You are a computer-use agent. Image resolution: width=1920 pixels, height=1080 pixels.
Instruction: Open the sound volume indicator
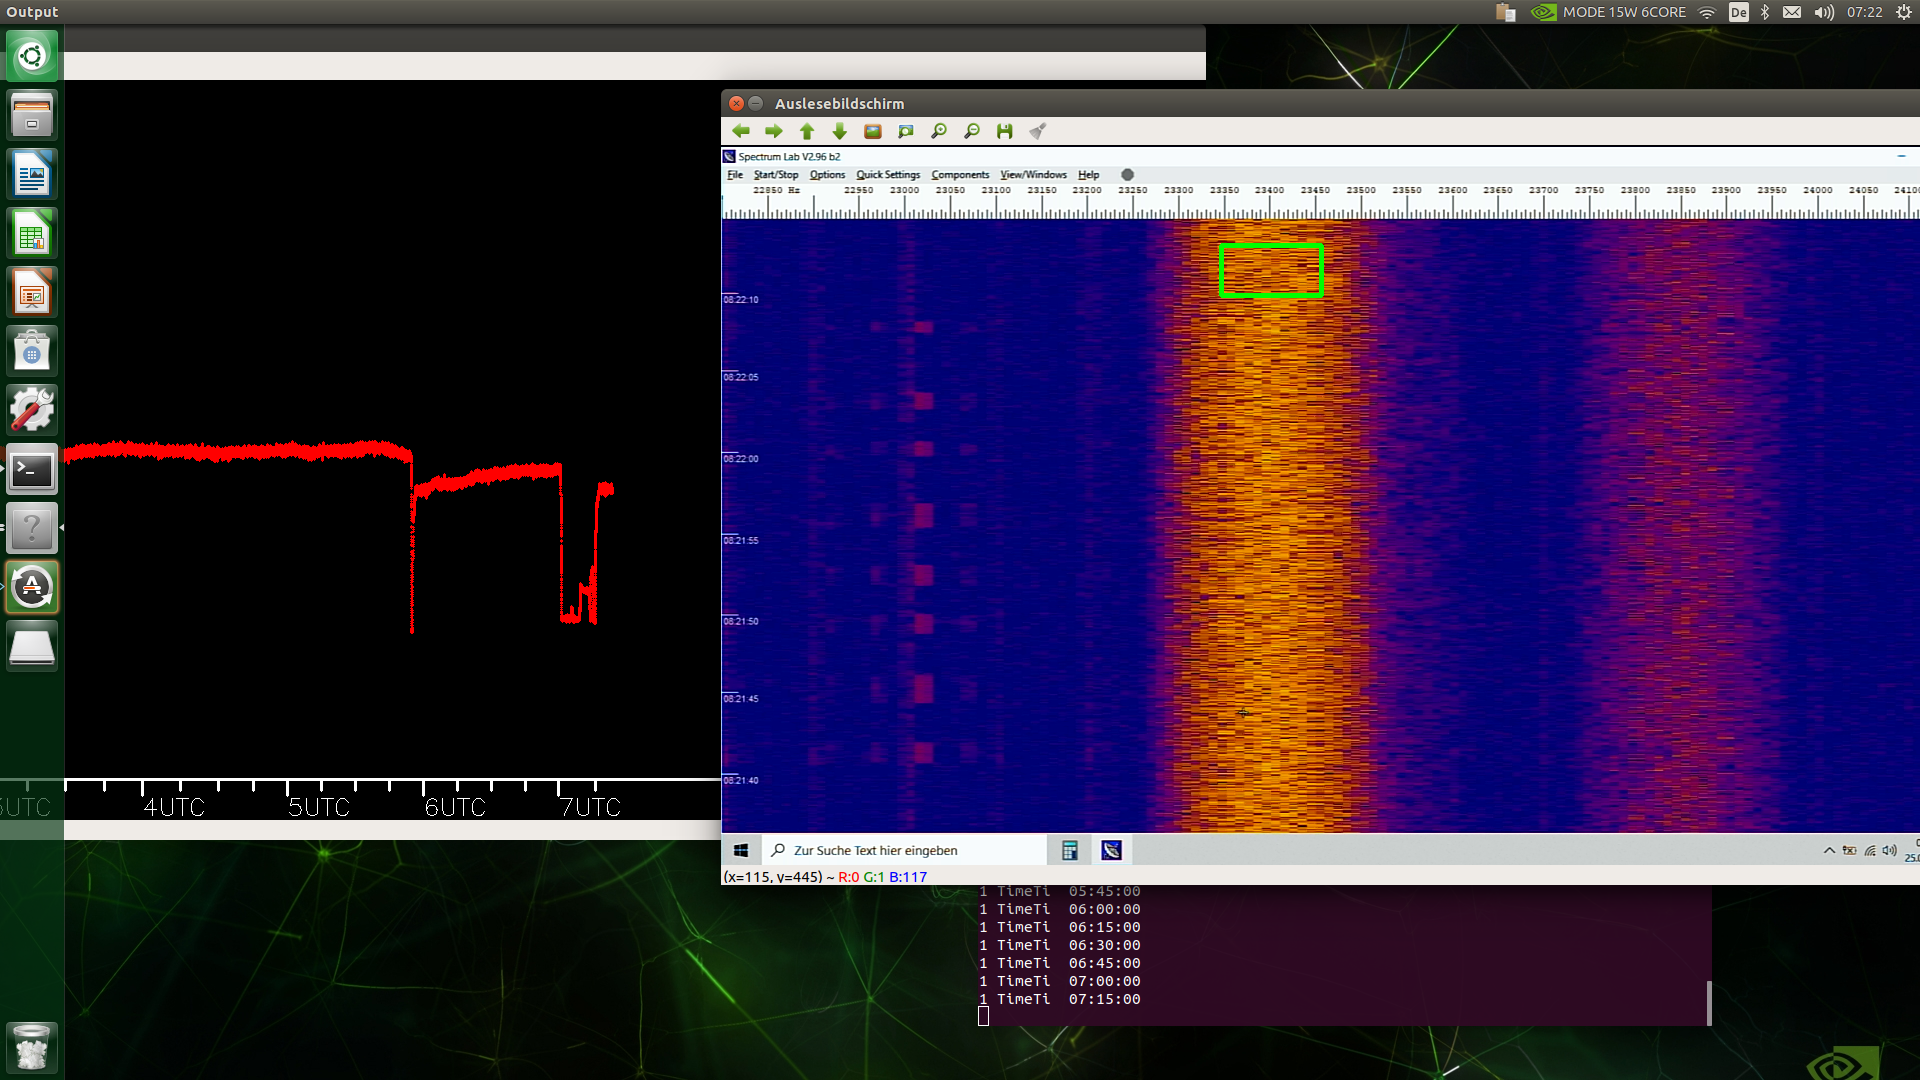(1824, 12)
